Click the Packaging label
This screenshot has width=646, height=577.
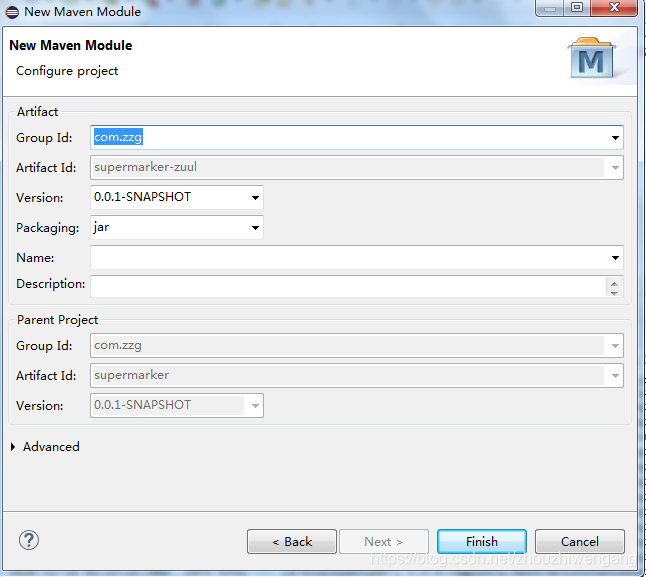(47, 228)
